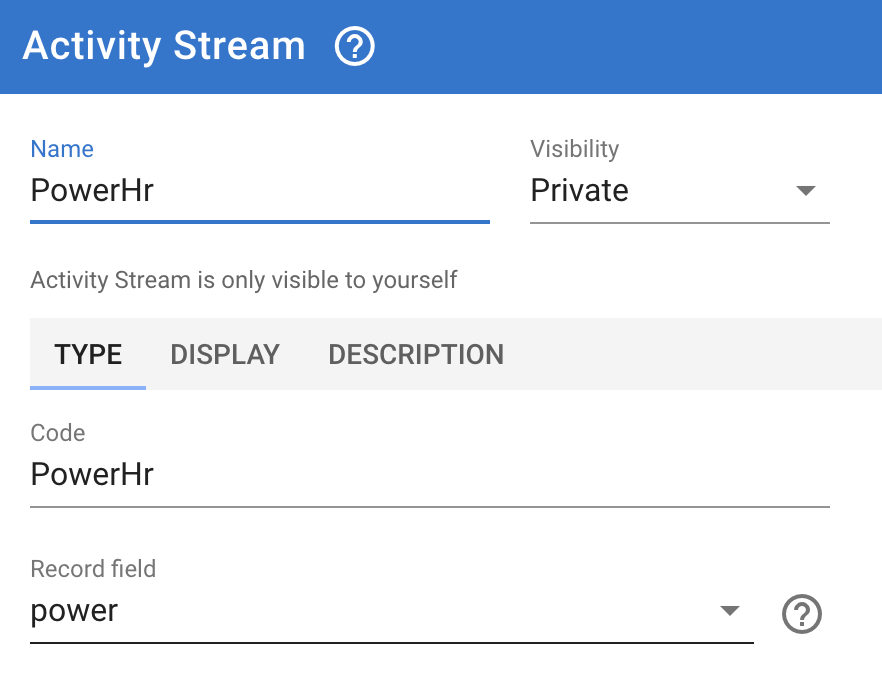
Task: Click the Record field label
Action: (x=93, y=569)
